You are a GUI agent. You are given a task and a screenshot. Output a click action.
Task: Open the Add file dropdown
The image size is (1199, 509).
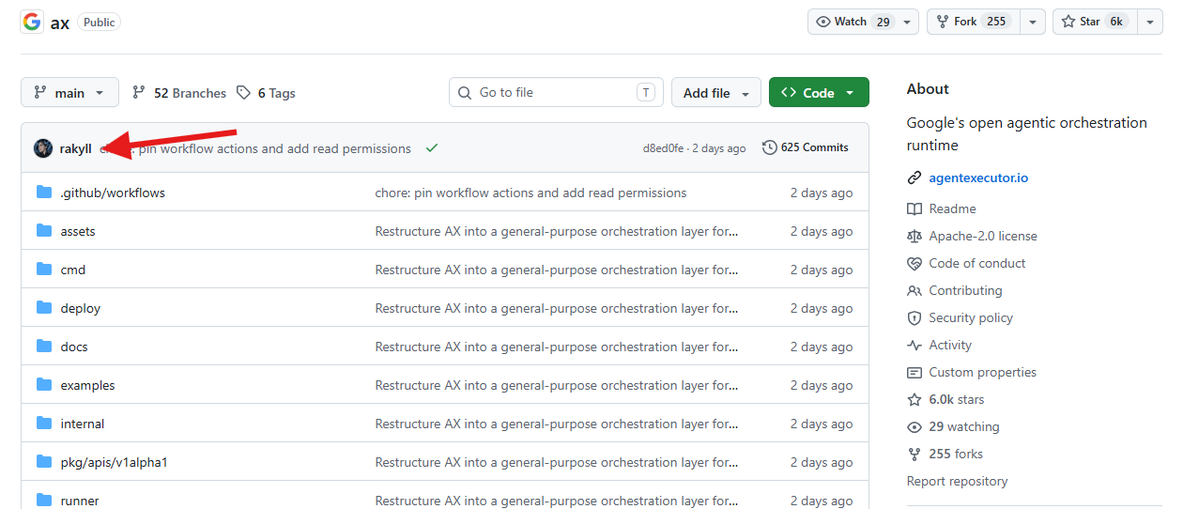(716, 92)
